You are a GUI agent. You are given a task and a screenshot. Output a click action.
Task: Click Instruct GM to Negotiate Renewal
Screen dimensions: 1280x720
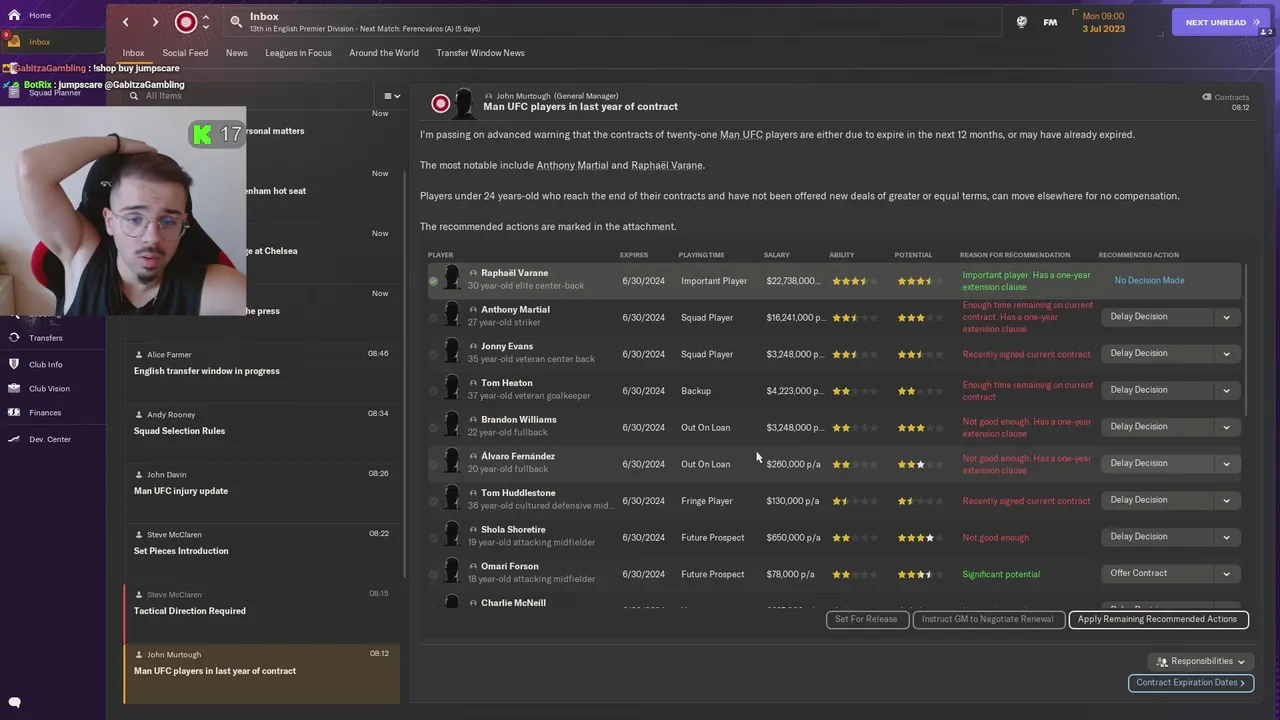click(987, 619)
